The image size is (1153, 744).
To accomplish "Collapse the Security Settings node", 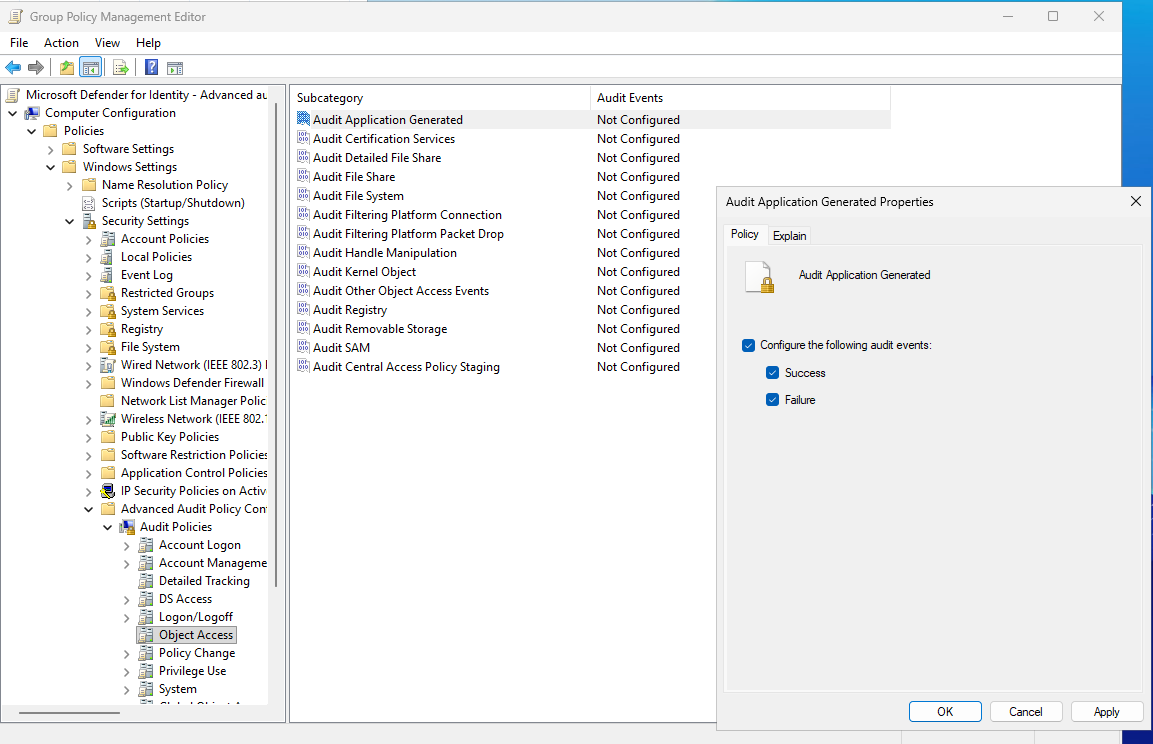I will [x=69, y=220].
